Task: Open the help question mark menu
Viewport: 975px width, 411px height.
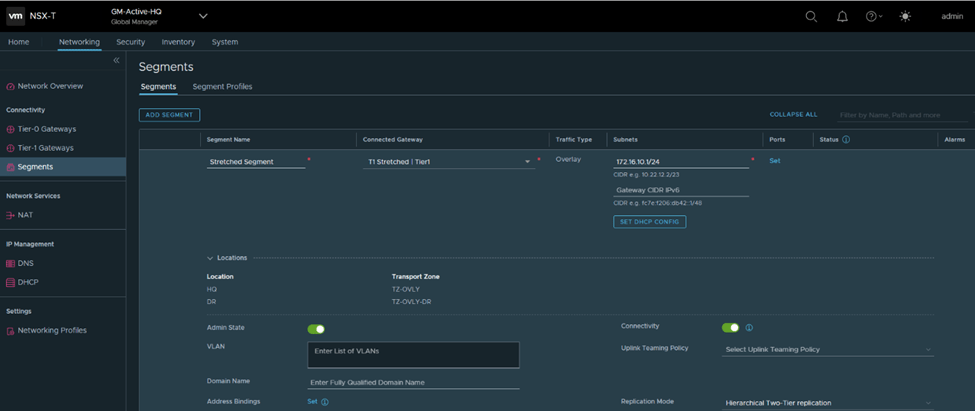Action: 872,16
